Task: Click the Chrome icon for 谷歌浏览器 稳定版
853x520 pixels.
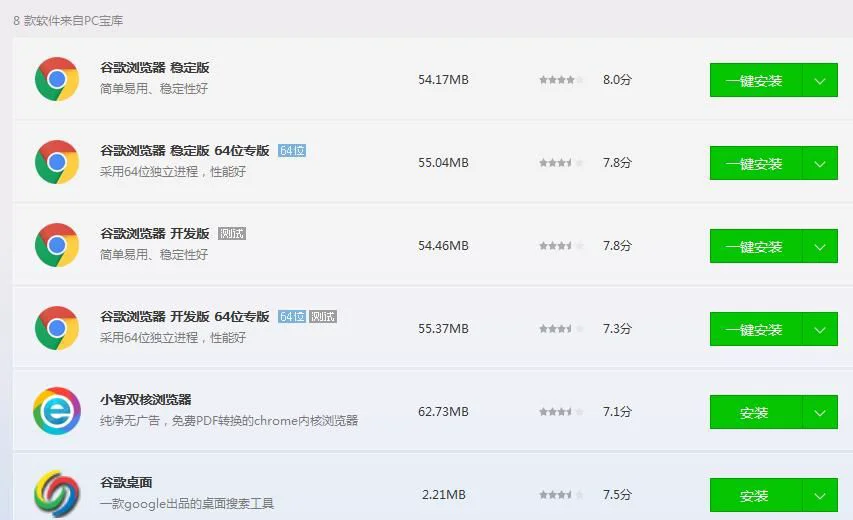Action: [x=57, y=79]
